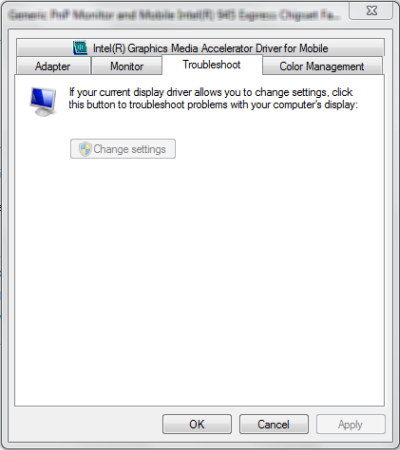400x450 pixels.
Task: Dismiss the dialog using Cancel
Action: 274,424
